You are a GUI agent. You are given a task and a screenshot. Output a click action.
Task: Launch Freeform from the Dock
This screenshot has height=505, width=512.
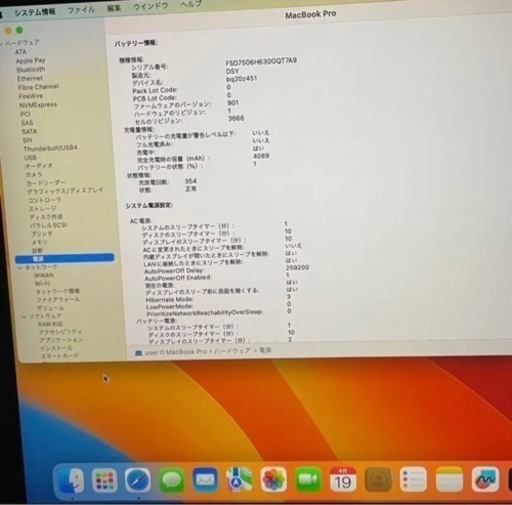click(485, 479)
